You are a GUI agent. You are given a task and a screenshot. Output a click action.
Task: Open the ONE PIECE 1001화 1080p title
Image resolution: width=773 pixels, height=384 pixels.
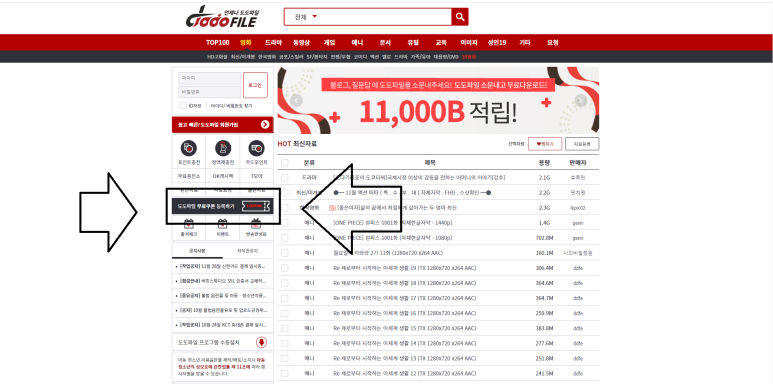393,238
